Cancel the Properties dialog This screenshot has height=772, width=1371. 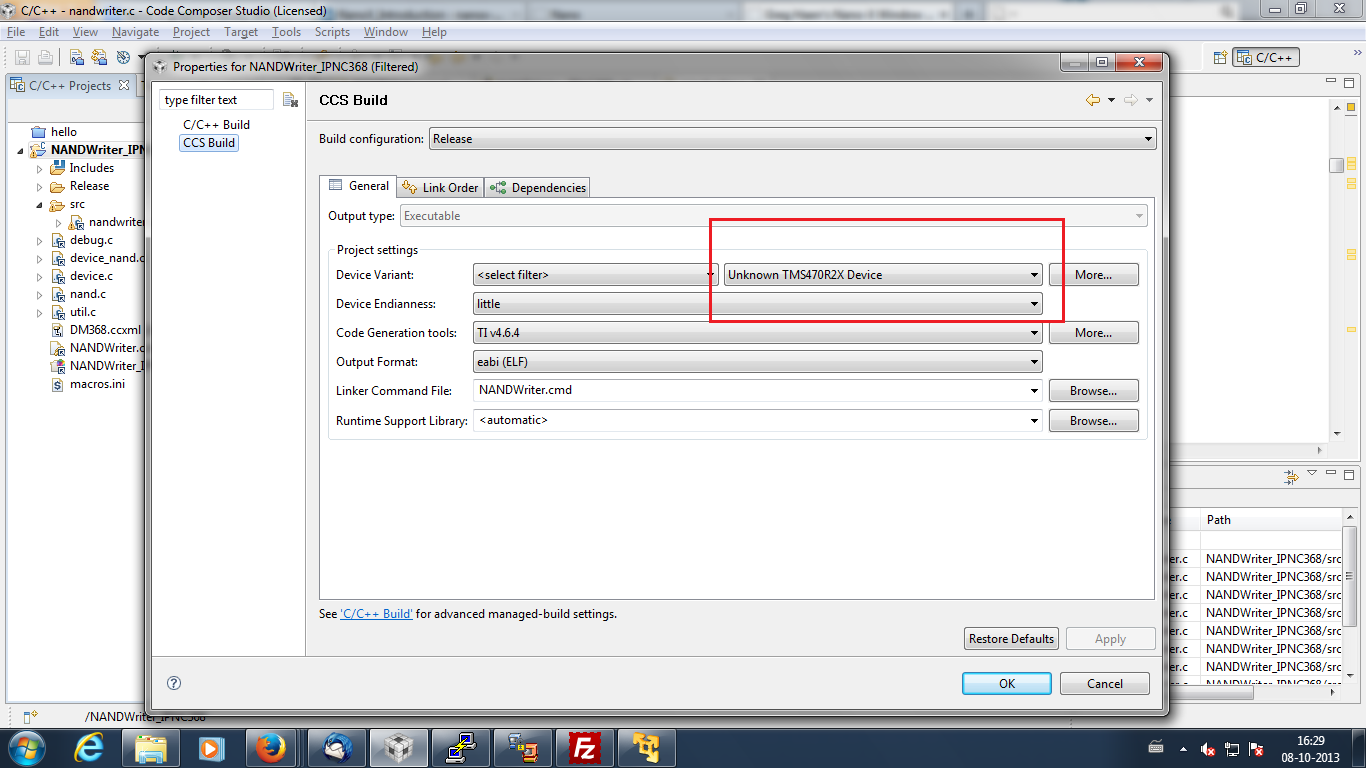coord(1105,684)
